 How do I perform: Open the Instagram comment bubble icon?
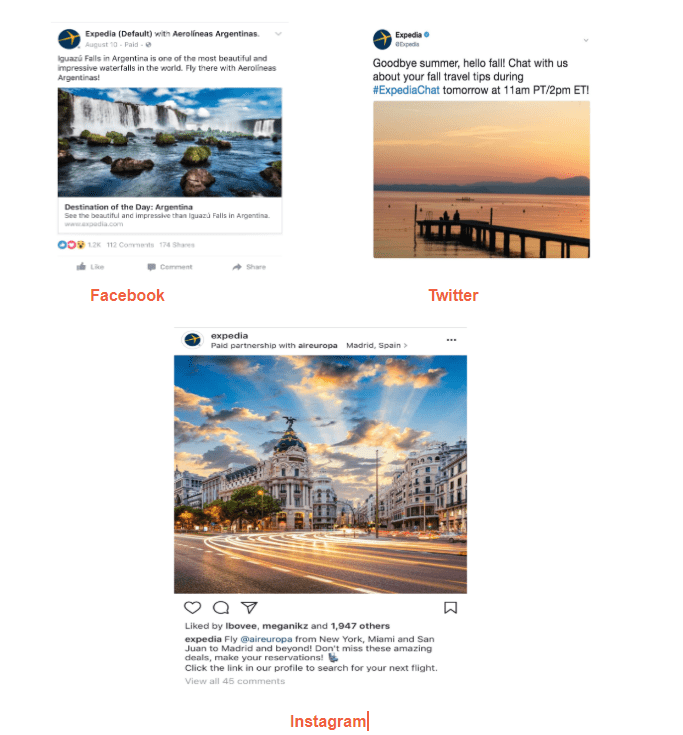[221, 608]
